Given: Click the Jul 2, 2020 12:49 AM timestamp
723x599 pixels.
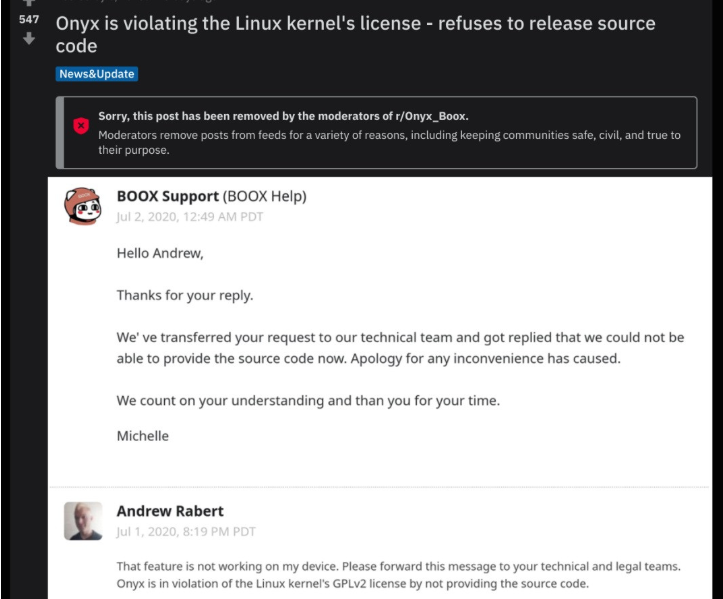Looking at the screenshot, I should click(190, 217).
